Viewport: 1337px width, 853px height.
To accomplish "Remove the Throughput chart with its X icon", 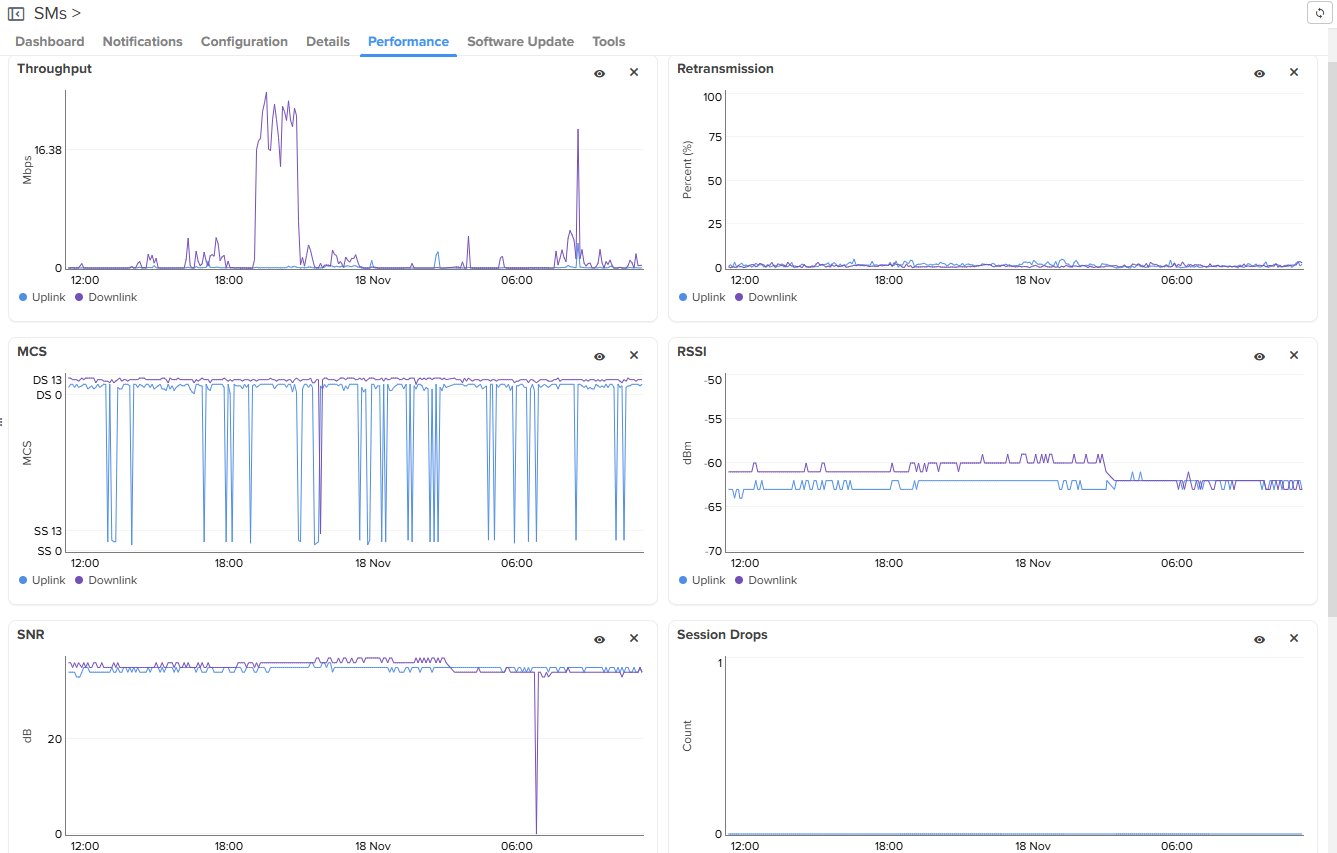I will [x=633, y=73].
